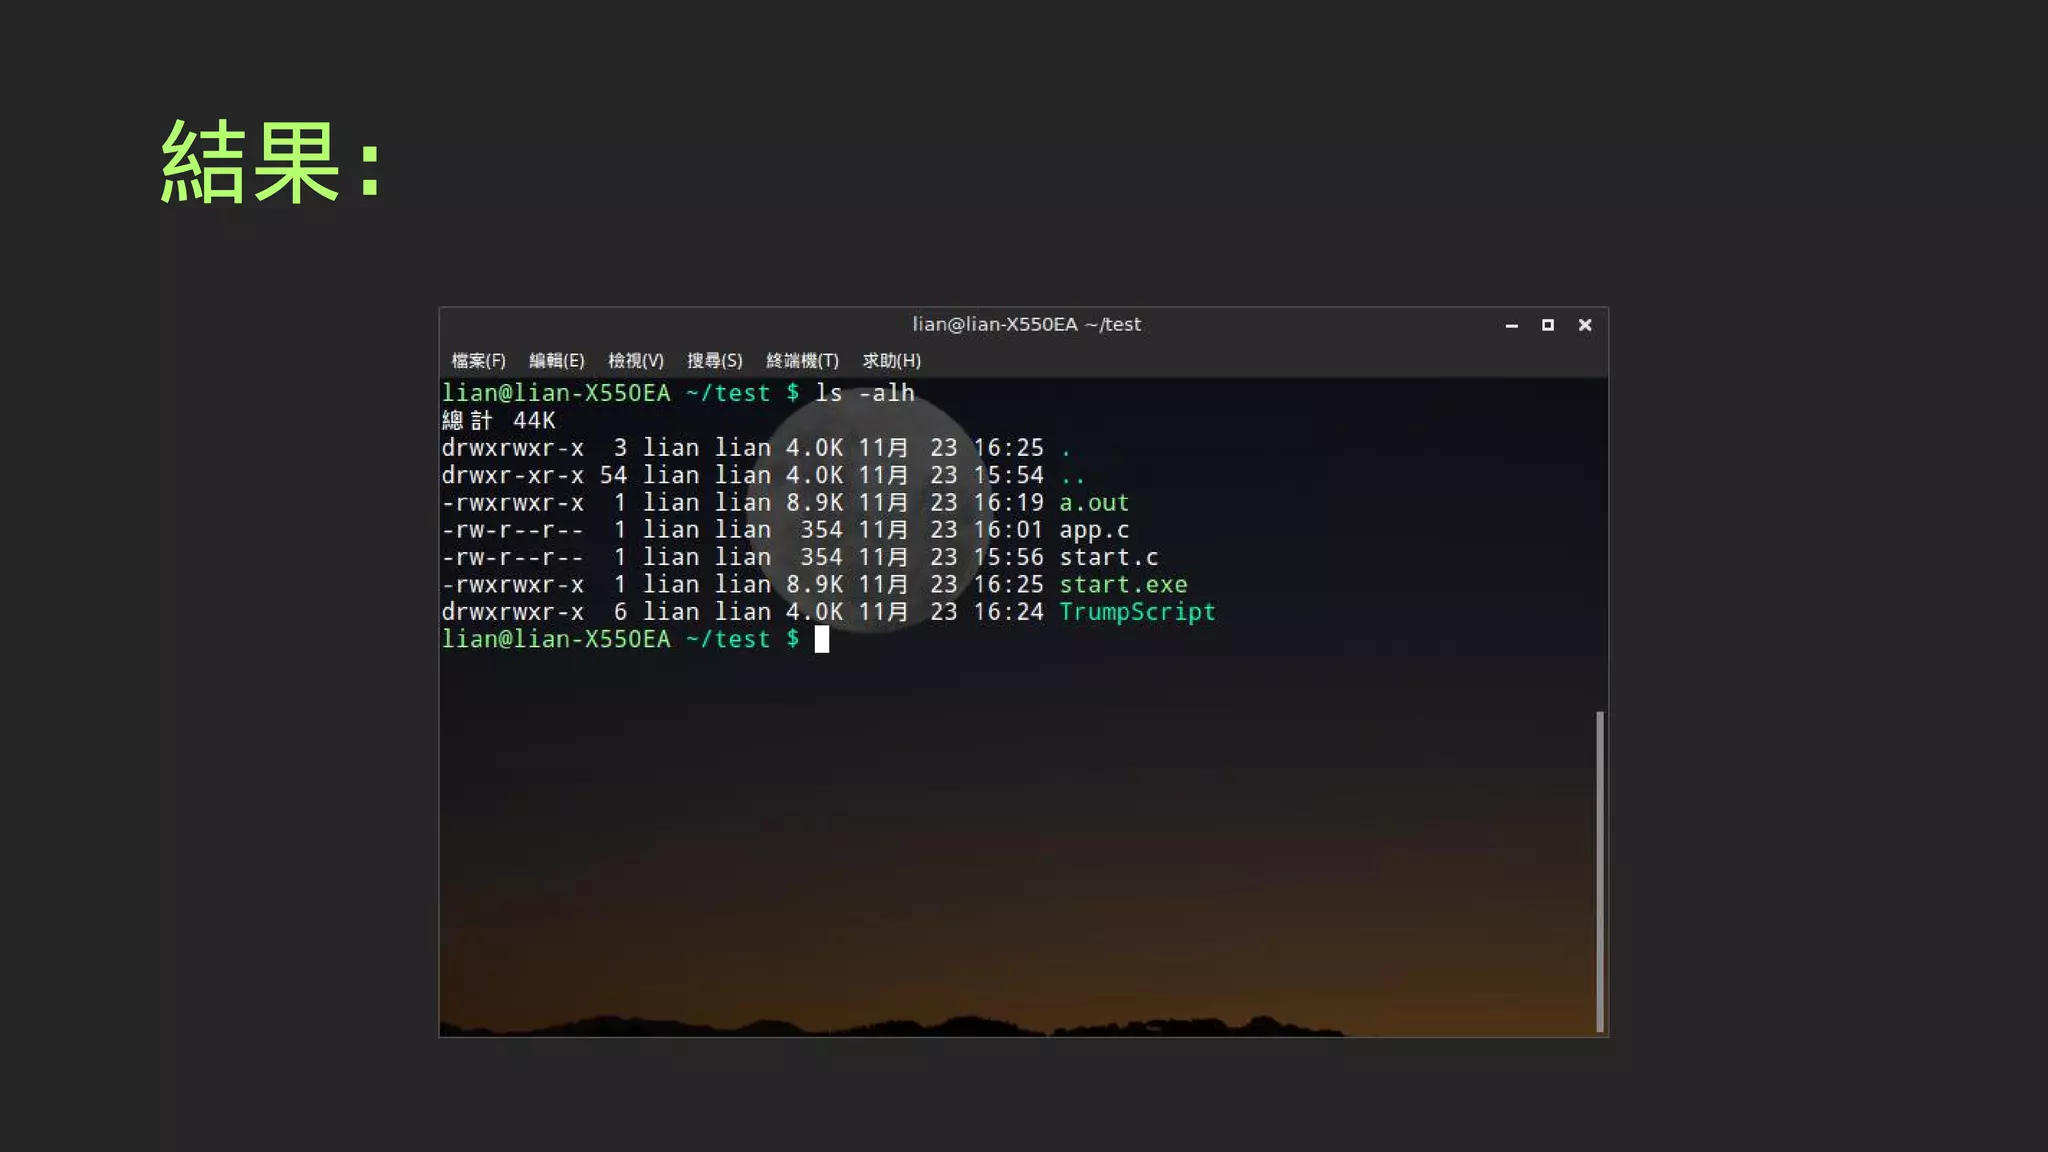The width and height of the screenshot is (2048, 1152).
Task: Maximize the terminal window
Action: [x=1547, y=325]
